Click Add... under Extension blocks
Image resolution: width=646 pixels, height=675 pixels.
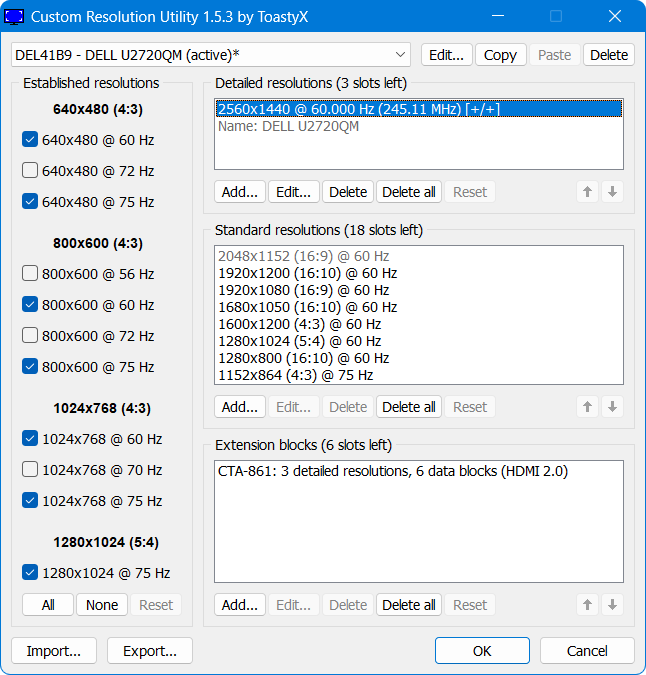[240, 605]
